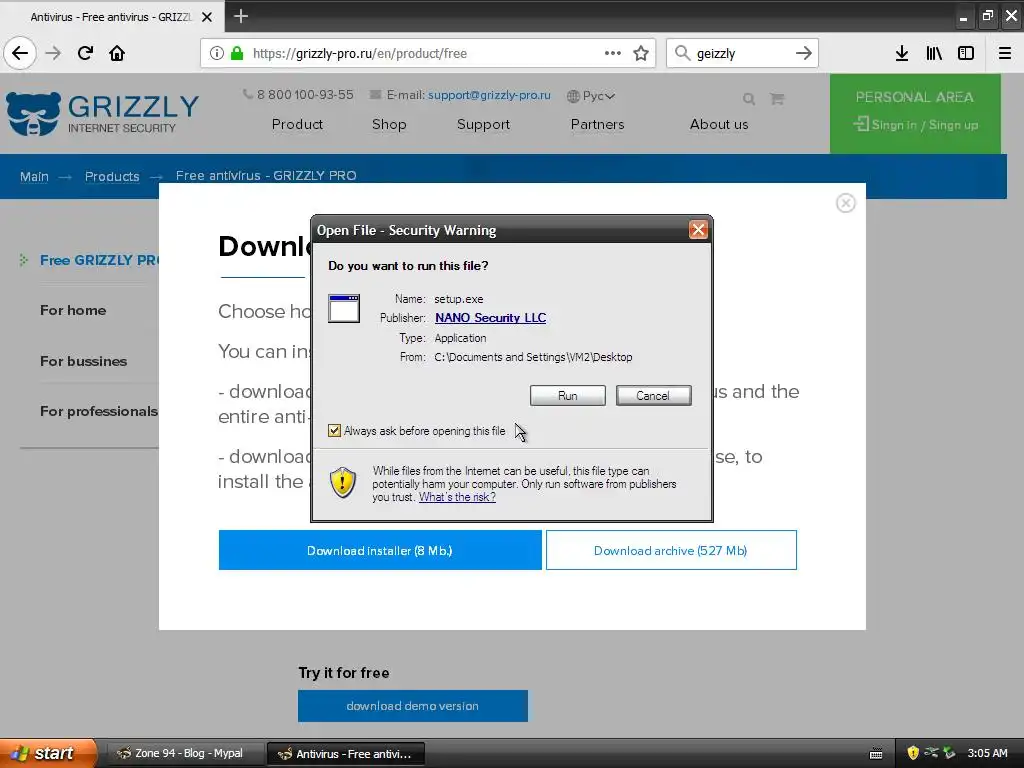This screenshot has width=1024, height=768.
Task: Open the Downloads toolbar arrow icon
Action: 902,53
